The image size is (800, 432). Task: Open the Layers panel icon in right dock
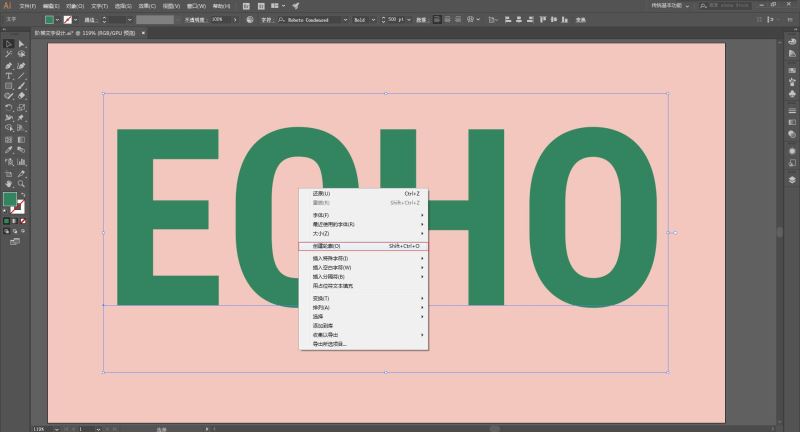point(792,180)
